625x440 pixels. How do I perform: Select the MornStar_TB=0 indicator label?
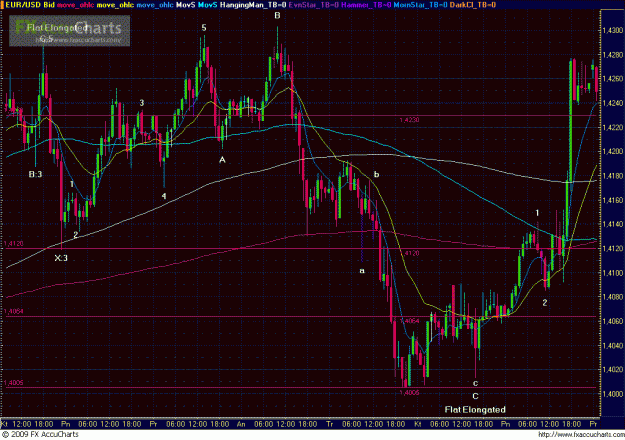tap(421, 5)
